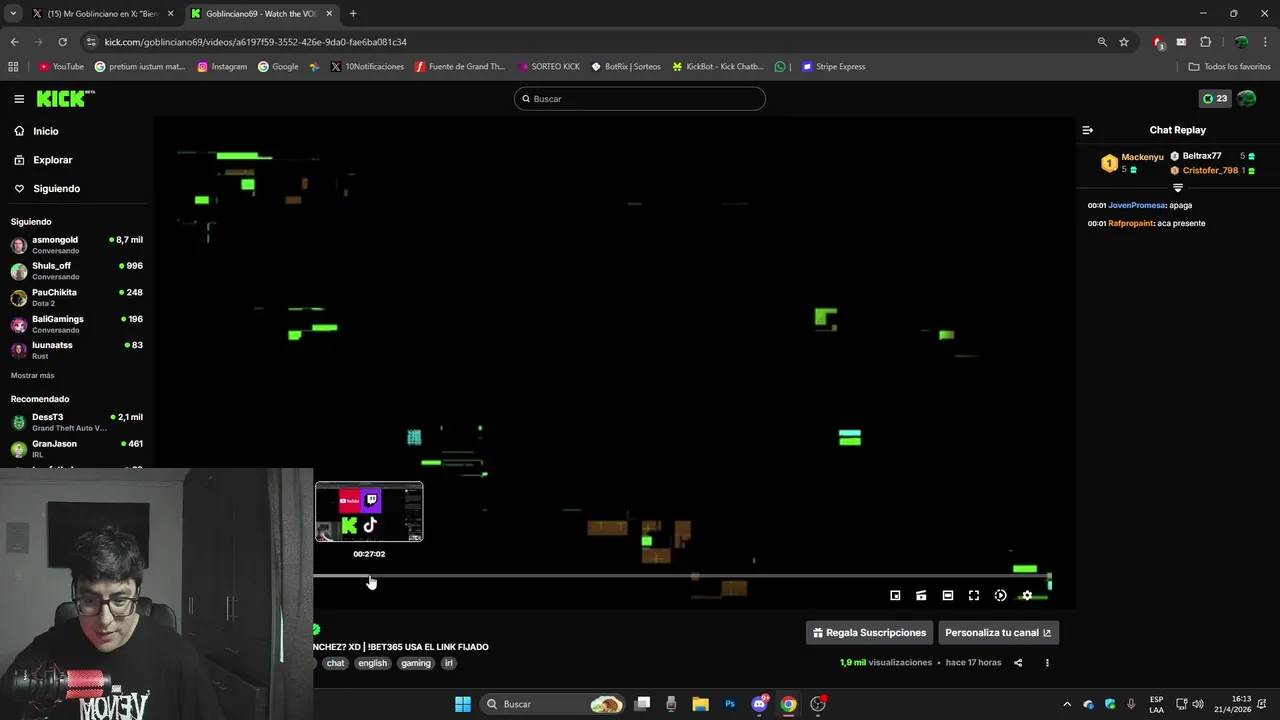Open Chrome tab search dropdown
1280x720 pixels.
(x=13, y=14)
